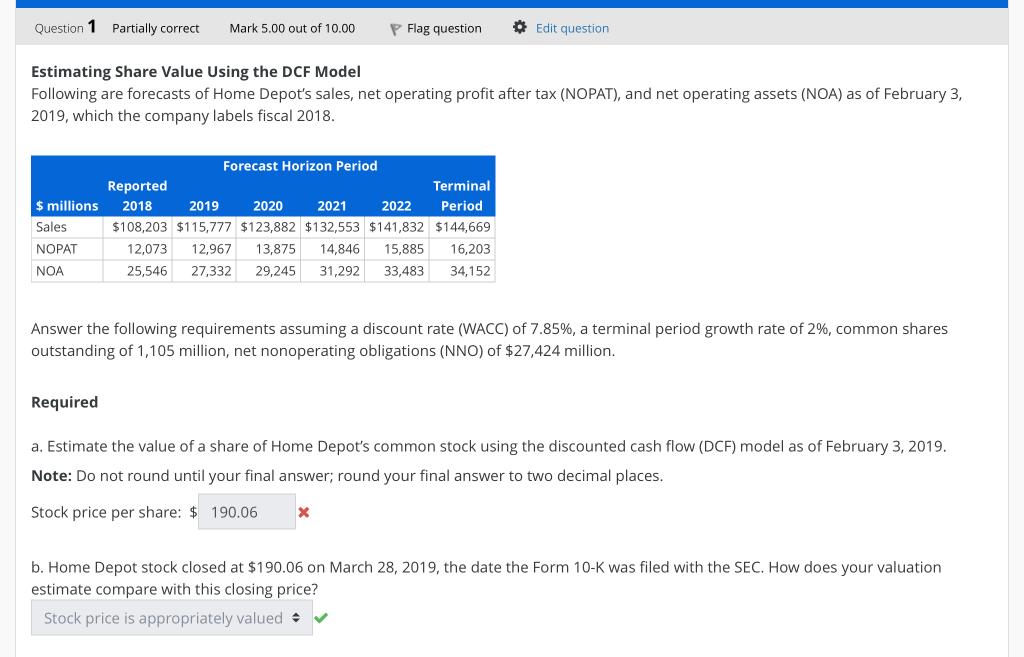
Task: Click the NOPAT row label
Action: (56, 249)
